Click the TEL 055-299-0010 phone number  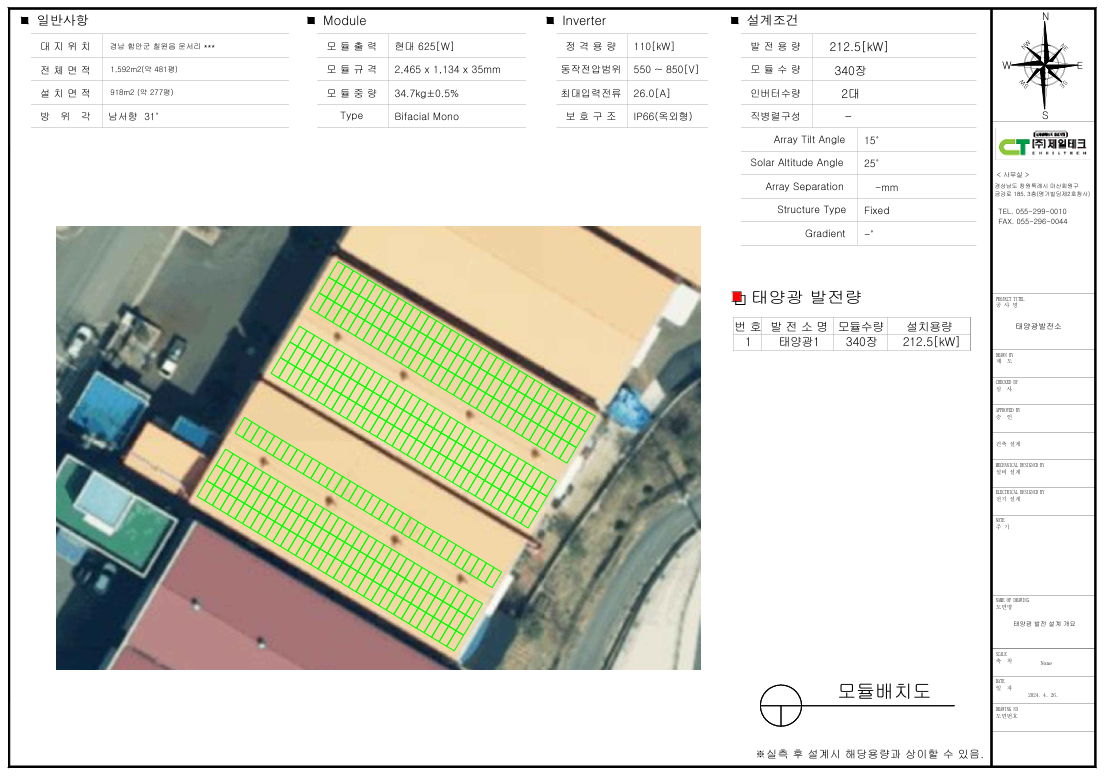pos(1032,212)
